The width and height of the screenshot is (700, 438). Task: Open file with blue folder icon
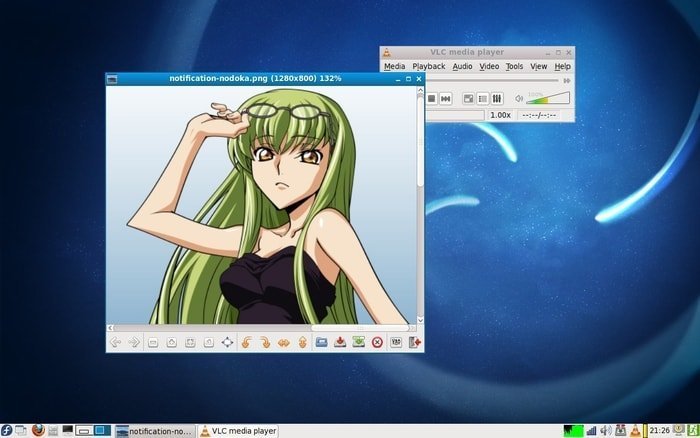pos(321,342)
